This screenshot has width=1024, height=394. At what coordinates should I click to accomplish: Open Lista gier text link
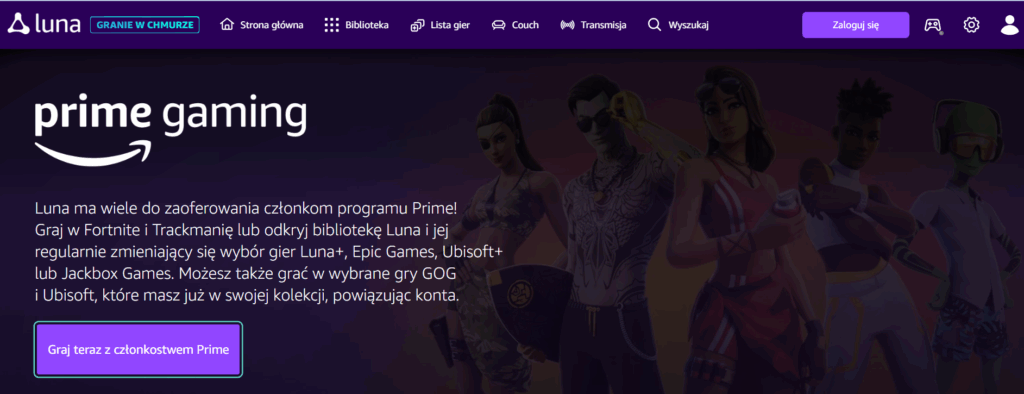pyautogui.click(x=450, y=25)
